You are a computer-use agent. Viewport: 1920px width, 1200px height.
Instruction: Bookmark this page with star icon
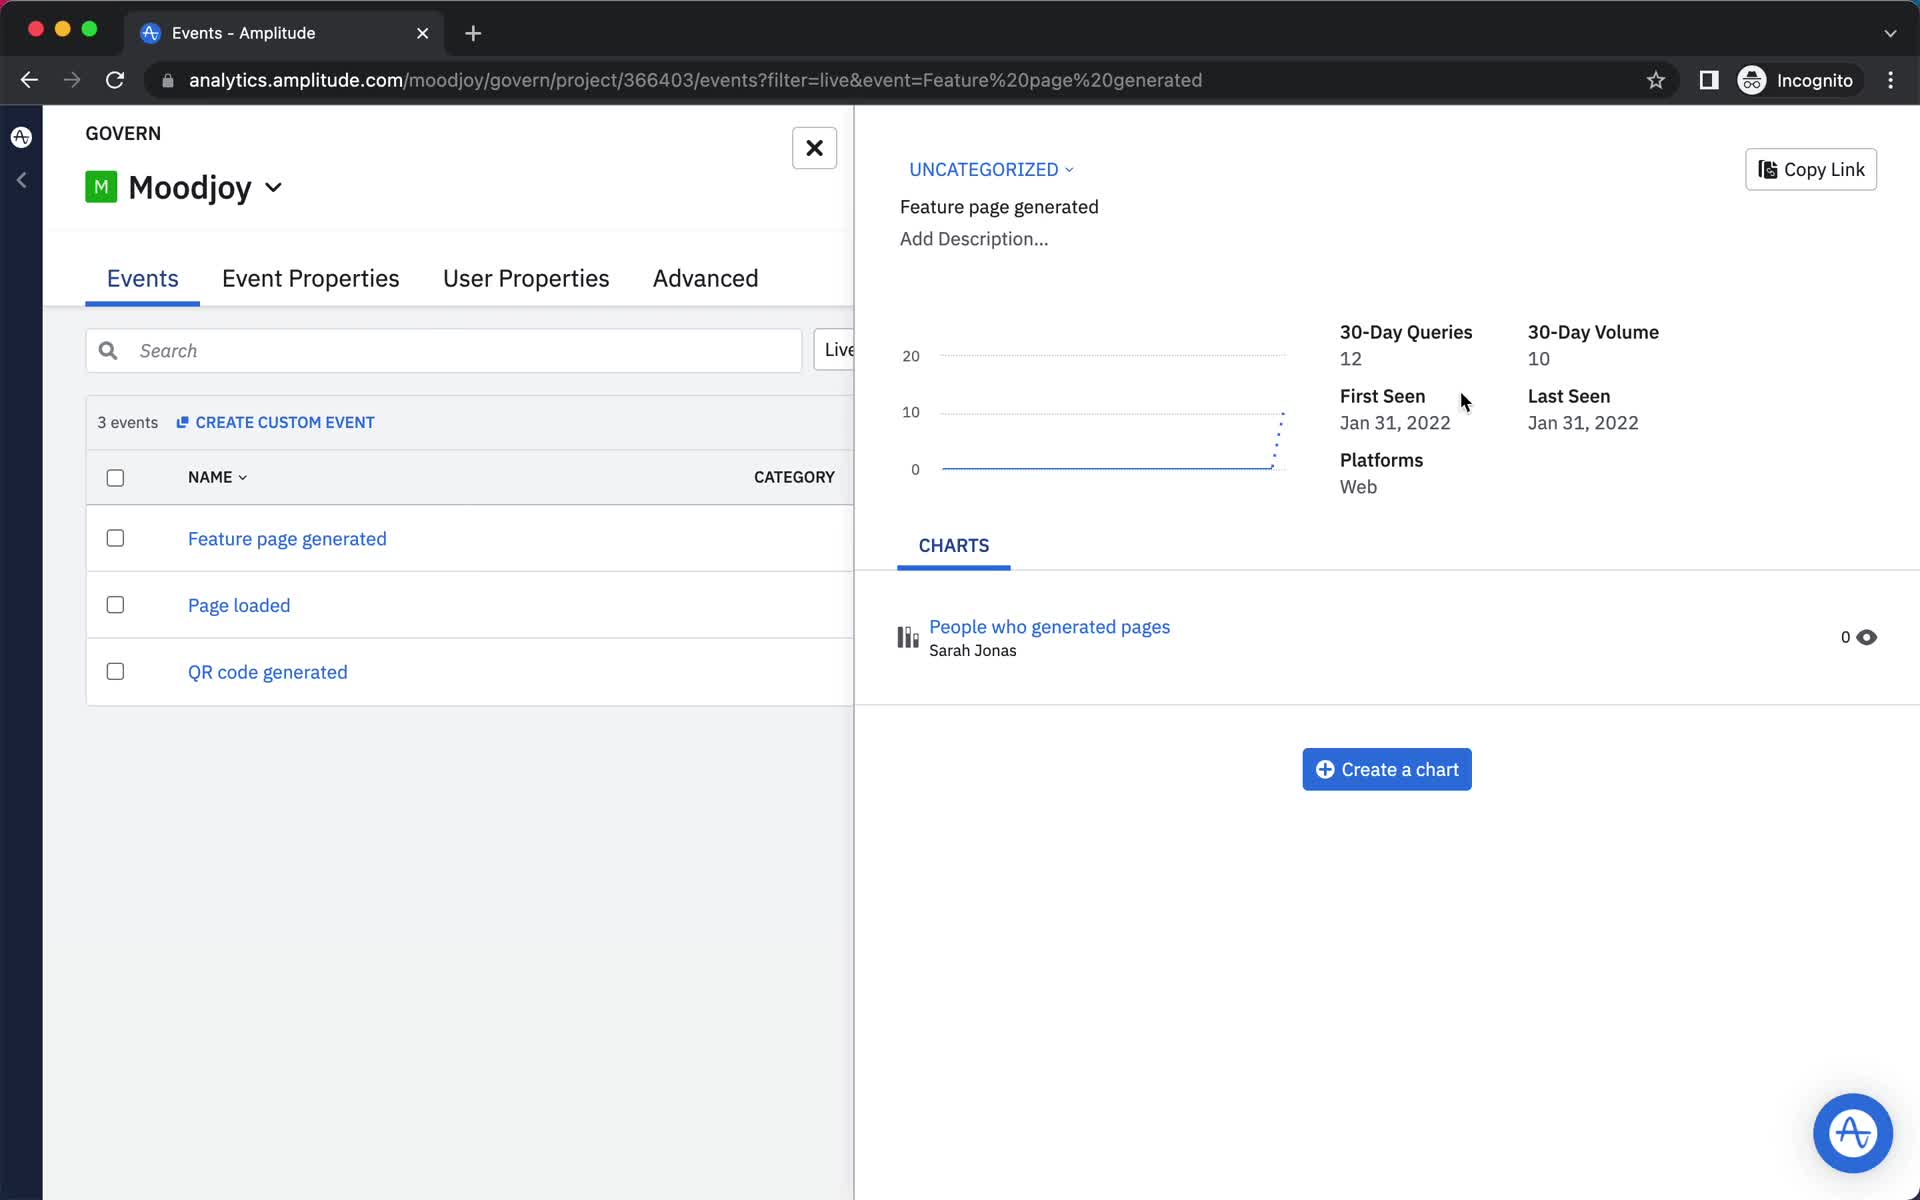(x=1655, y=80)
